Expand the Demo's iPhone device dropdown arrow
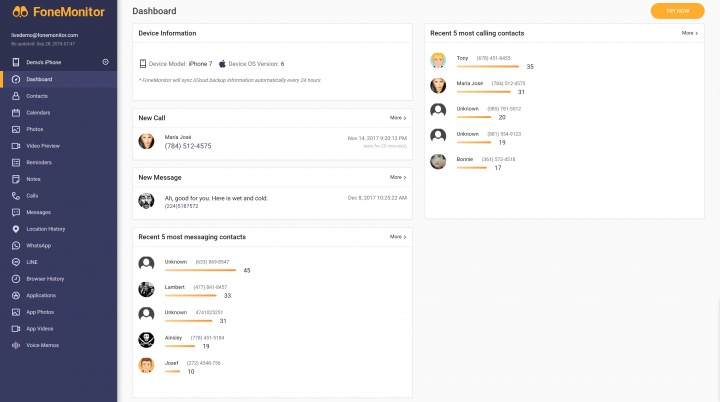Image resolution: width=720 pixels, height=402 pixels. coord(106,62)
